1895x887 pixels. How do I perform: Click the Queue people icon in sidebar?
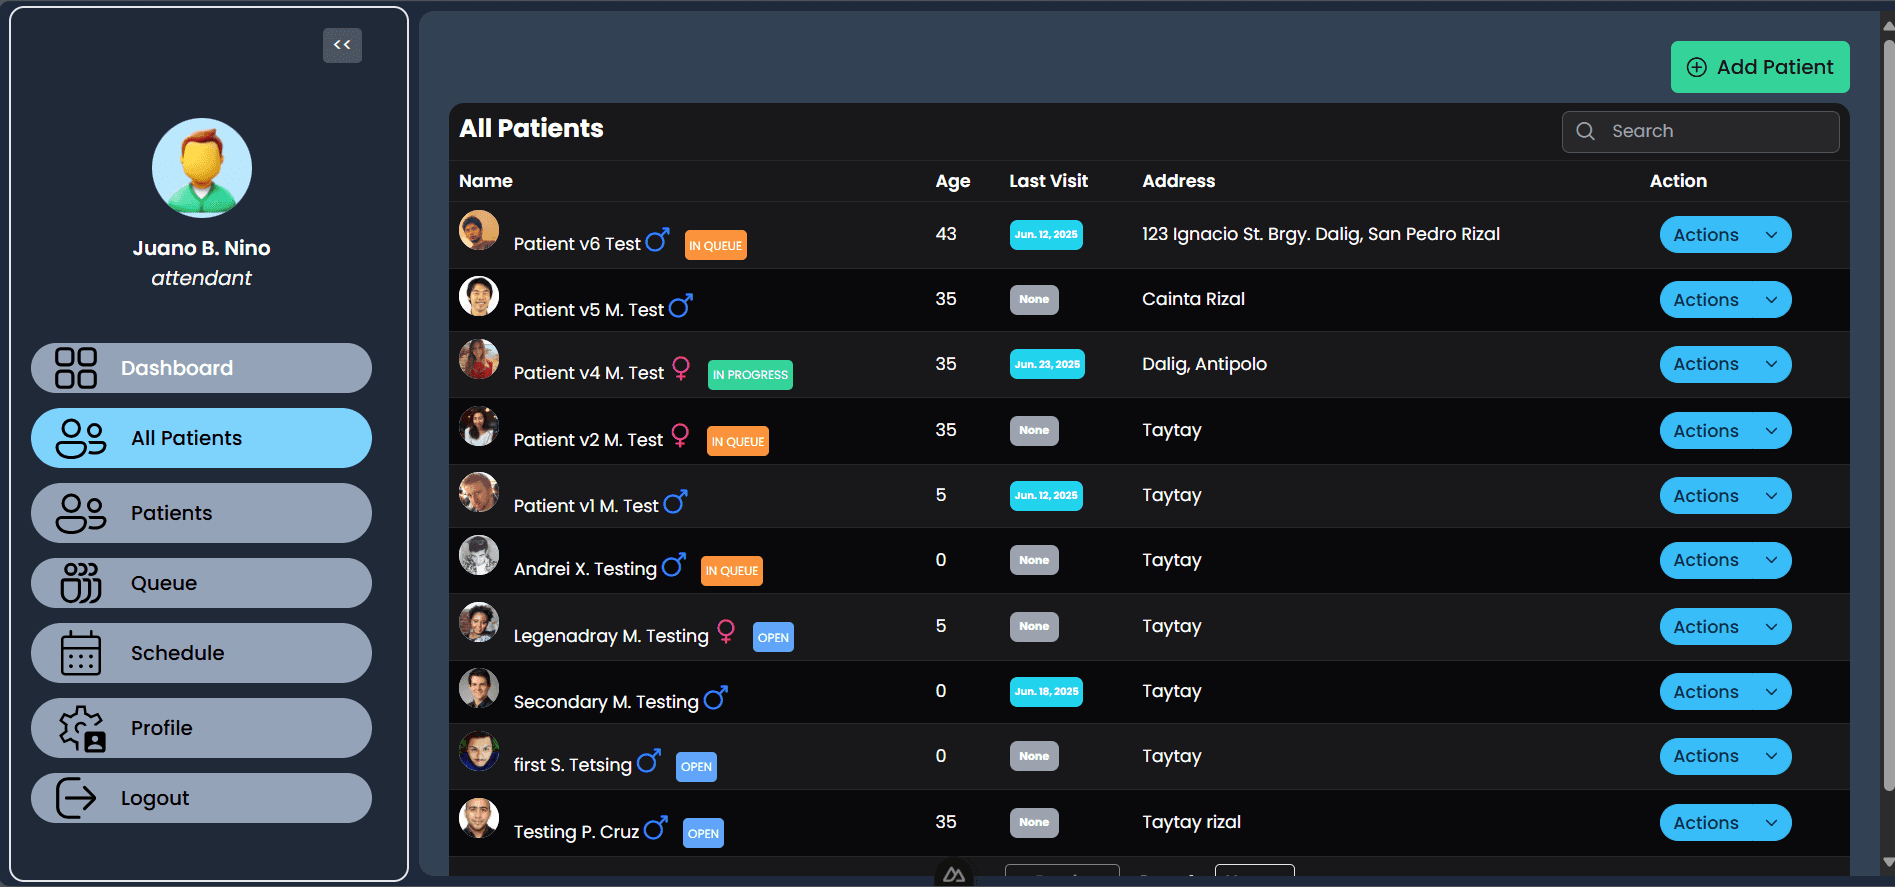[x=81, y=583]
